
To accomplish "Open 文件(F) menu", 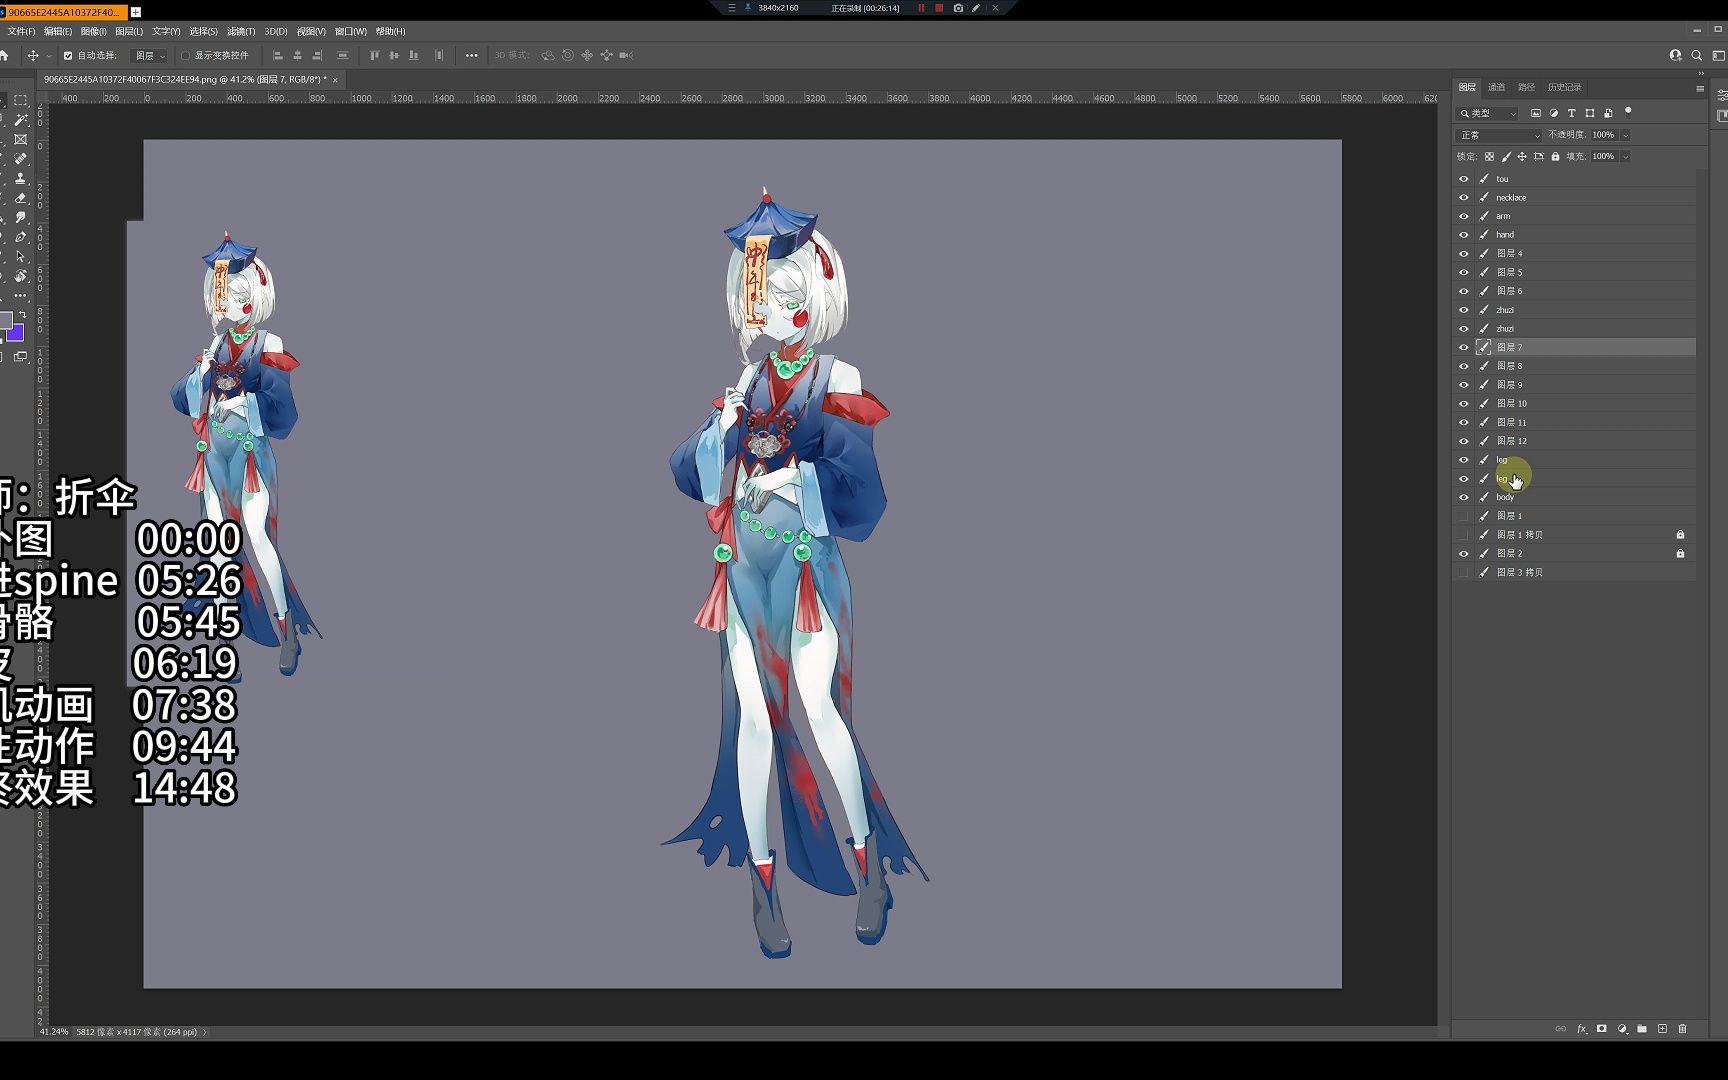I will click(21, 31).
